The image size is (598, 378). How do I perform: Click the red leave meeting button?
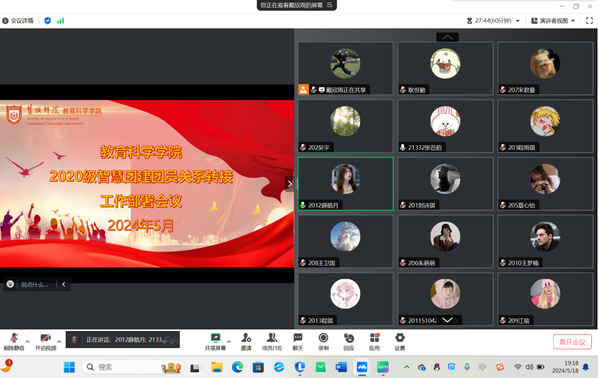point(572,342)
